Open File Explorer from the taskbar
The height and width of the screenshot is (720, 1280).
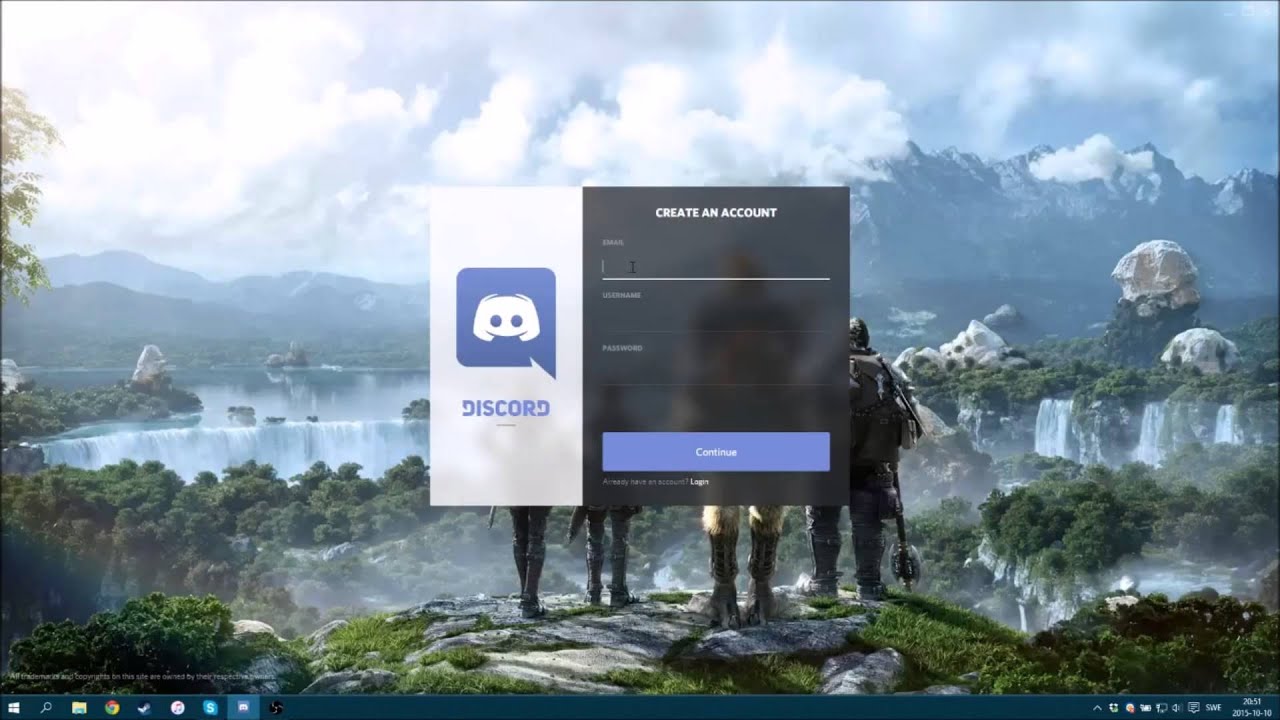(x=79, y=707)
